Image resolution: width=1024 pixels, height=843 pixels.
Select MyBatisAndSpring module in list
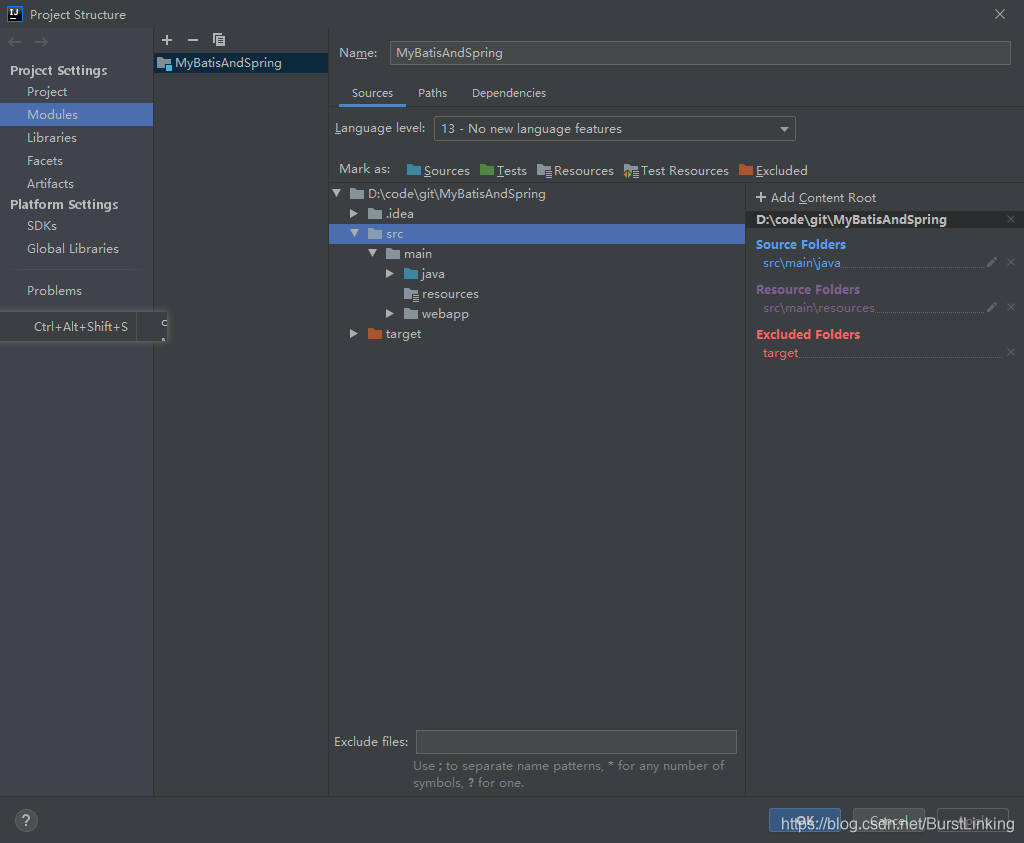[x=241, y=63]
